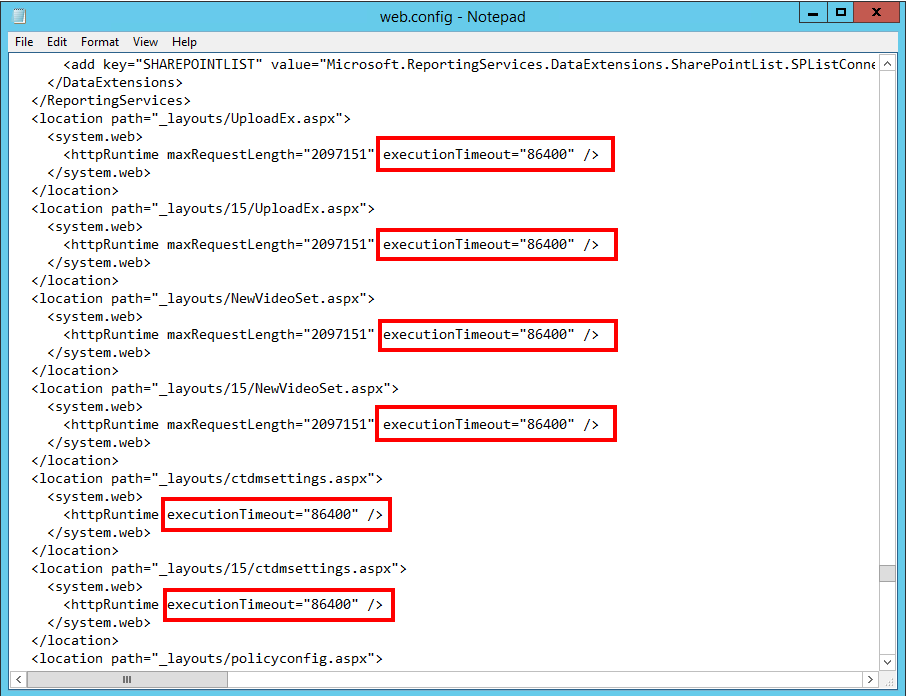
Task: Open the Format menu
Action: pyautogui.click(x=99, y=42)
